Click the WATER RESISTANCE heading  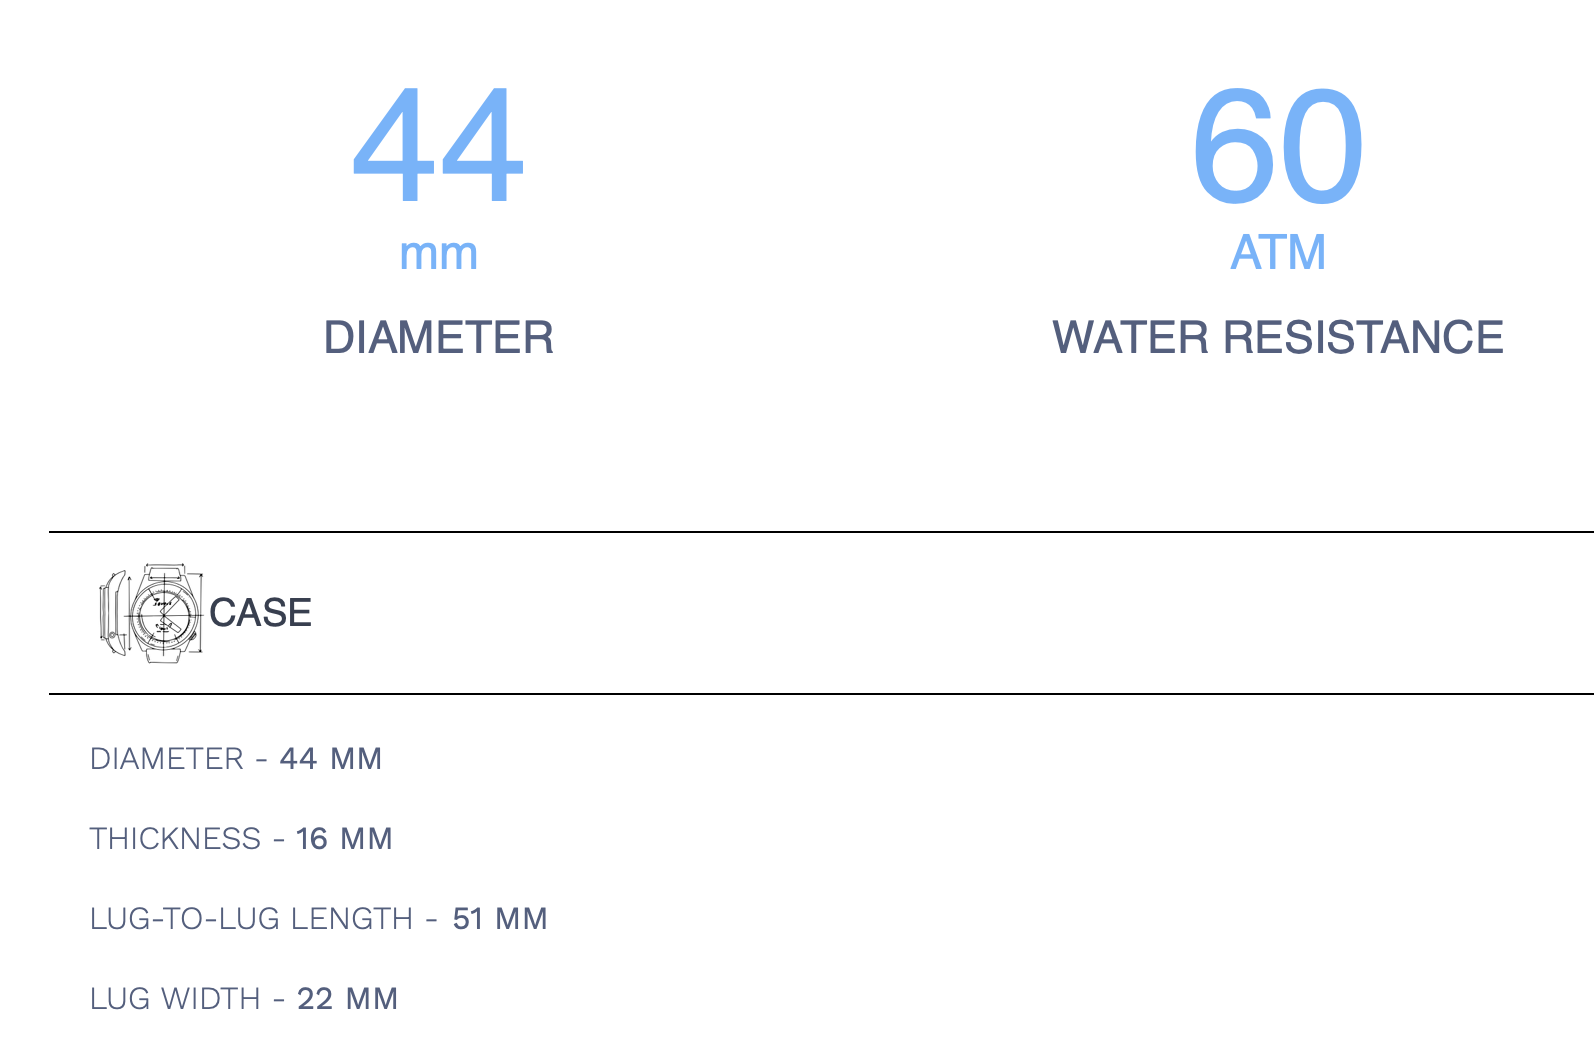click(1278, 337)
